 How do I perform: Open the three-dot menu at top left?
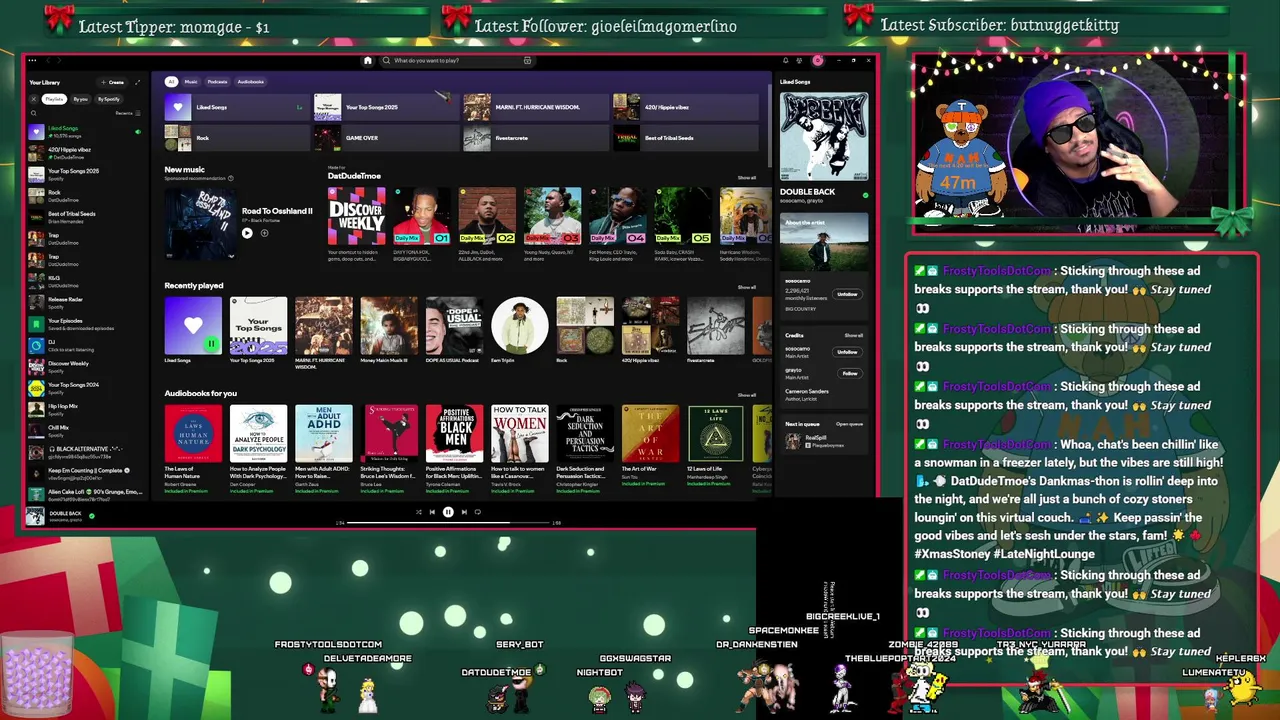32,61
